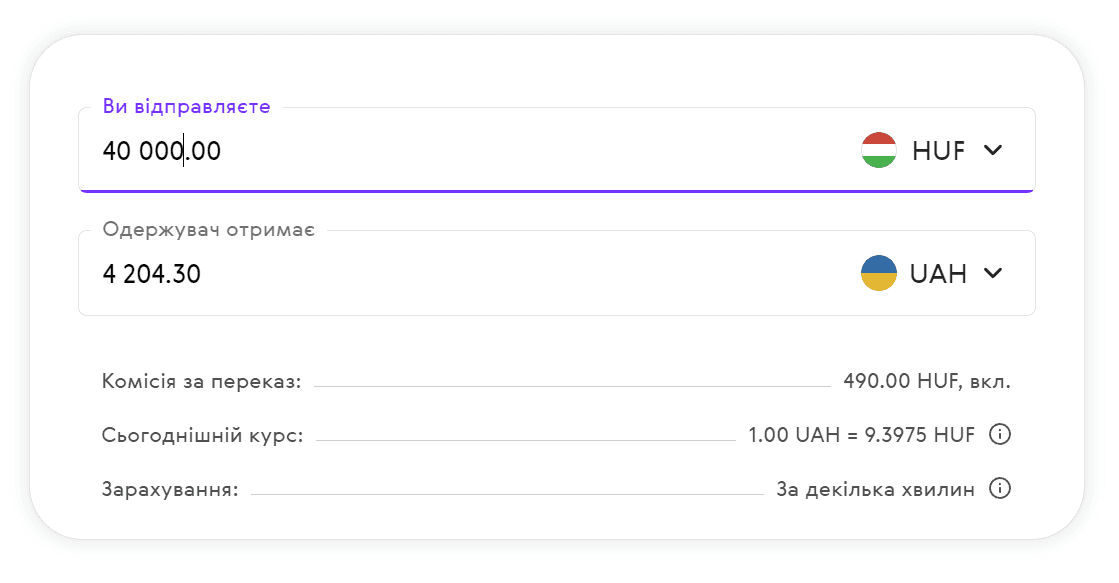This screenshot has height=583, width=1119.
Task: Click the HUF currency code label
Action: click(x=938, y=151)
